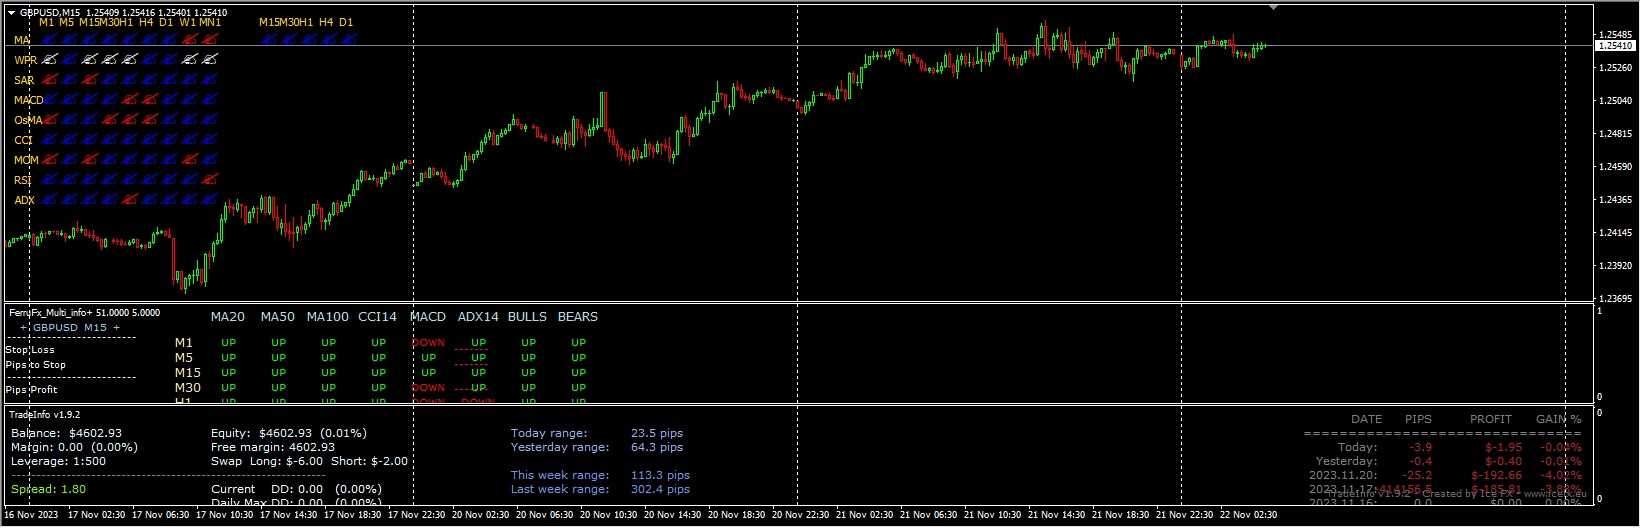This screenshot has height=528, width=1641.
Task: Click the red SAR signal icon under M1
Action: coord(49,79)
